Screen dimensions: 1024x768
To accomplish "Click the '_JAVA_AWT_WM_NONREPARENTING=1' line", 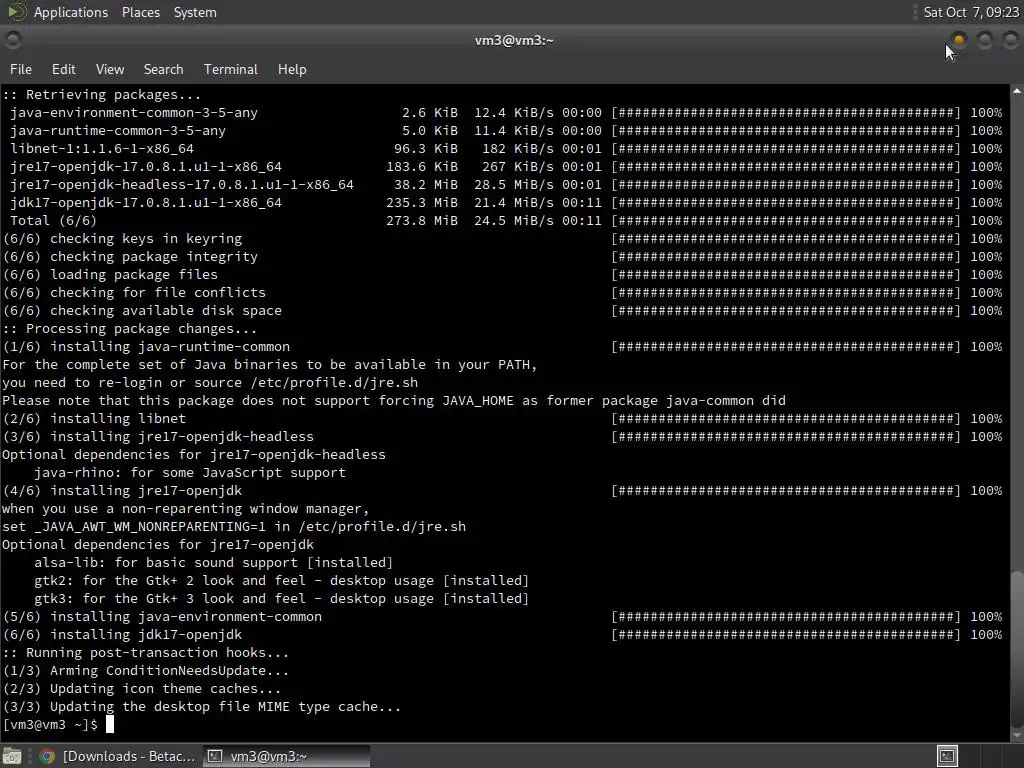I will pyautogui.click(x=234, y=526).
